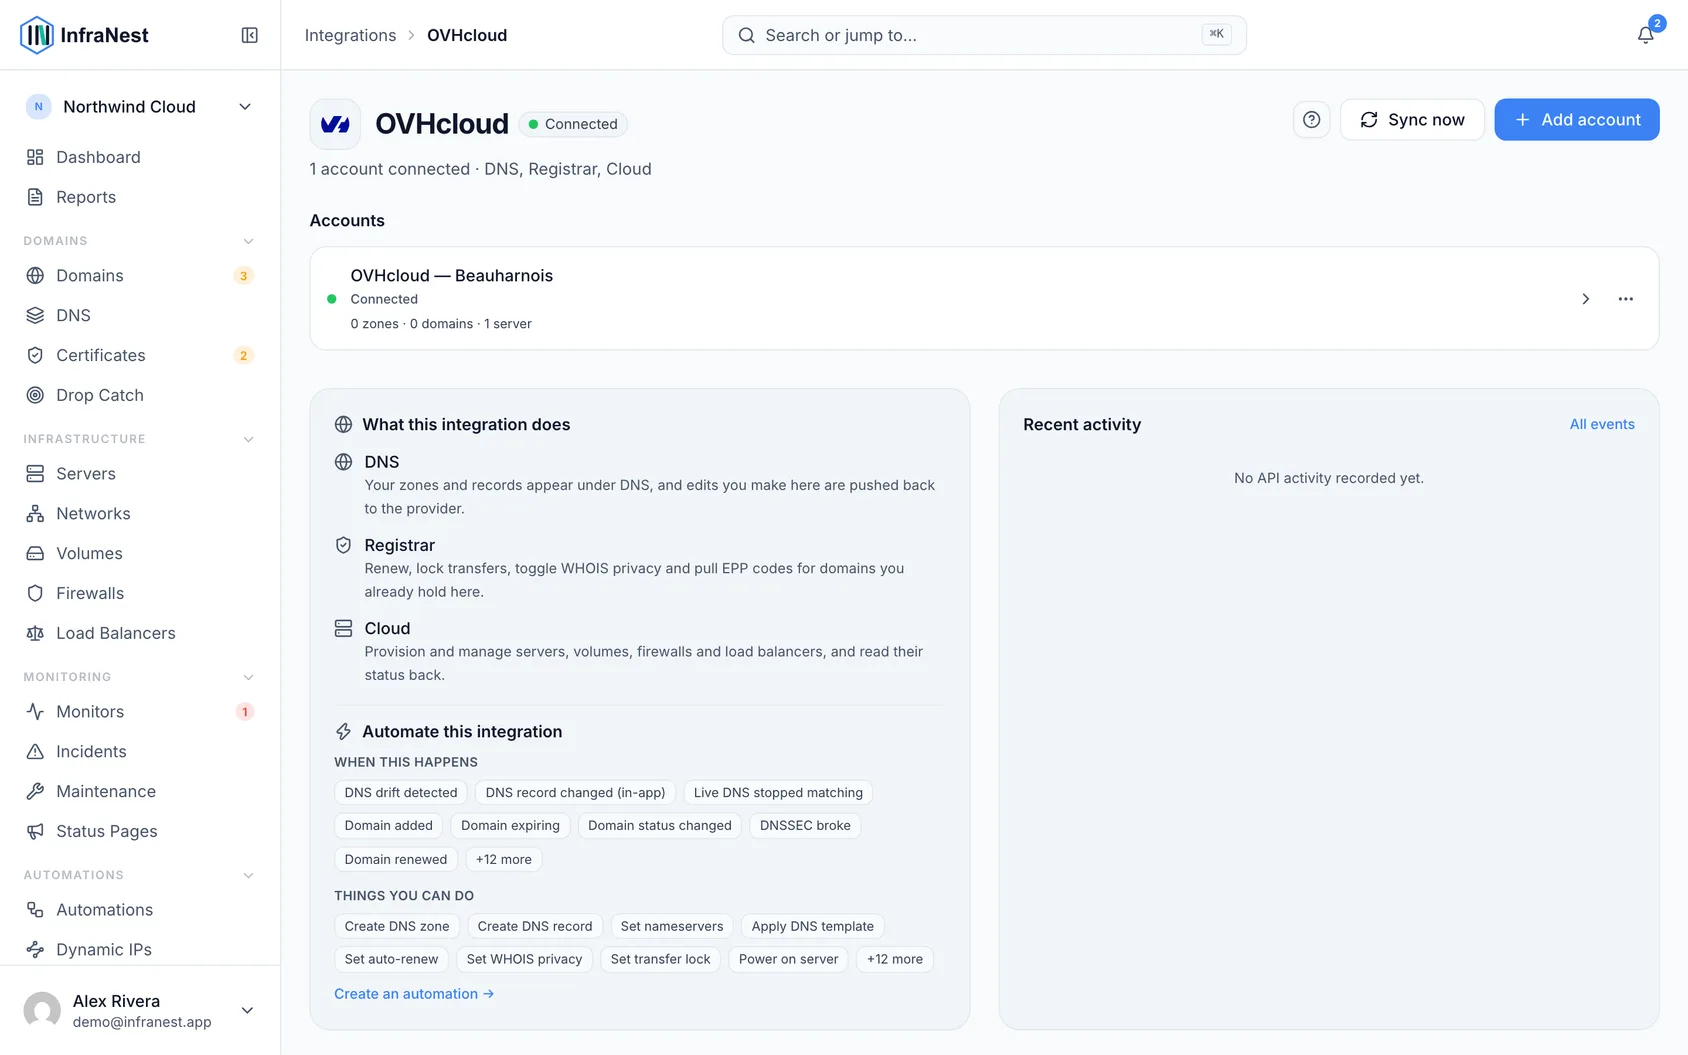Click the Dashboard grid icon
1688x1055 pixels.
click(x=35, y=157)
